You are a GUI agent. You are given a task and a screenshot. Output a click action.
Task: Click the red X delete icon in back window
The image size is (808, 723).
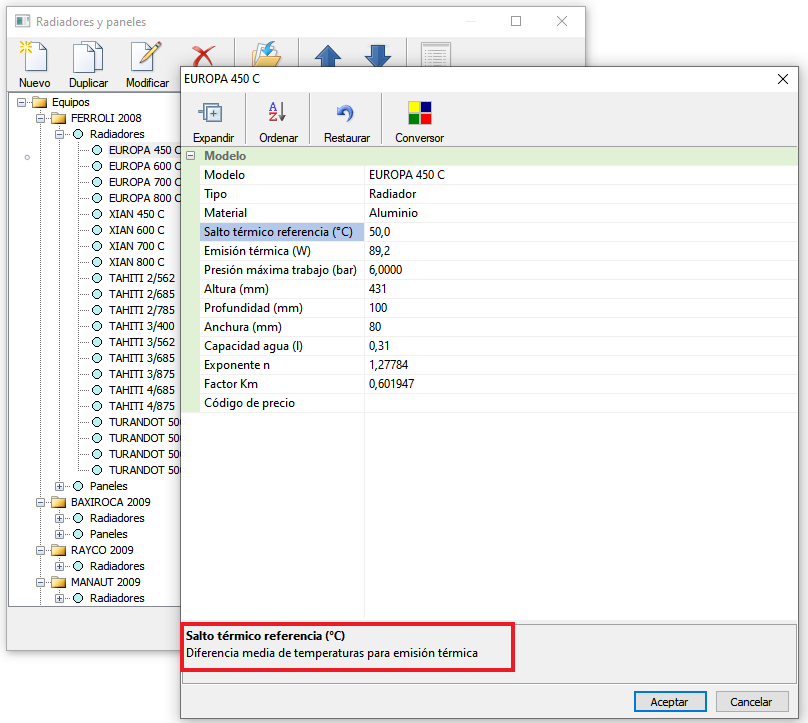[x=204, y=56]
